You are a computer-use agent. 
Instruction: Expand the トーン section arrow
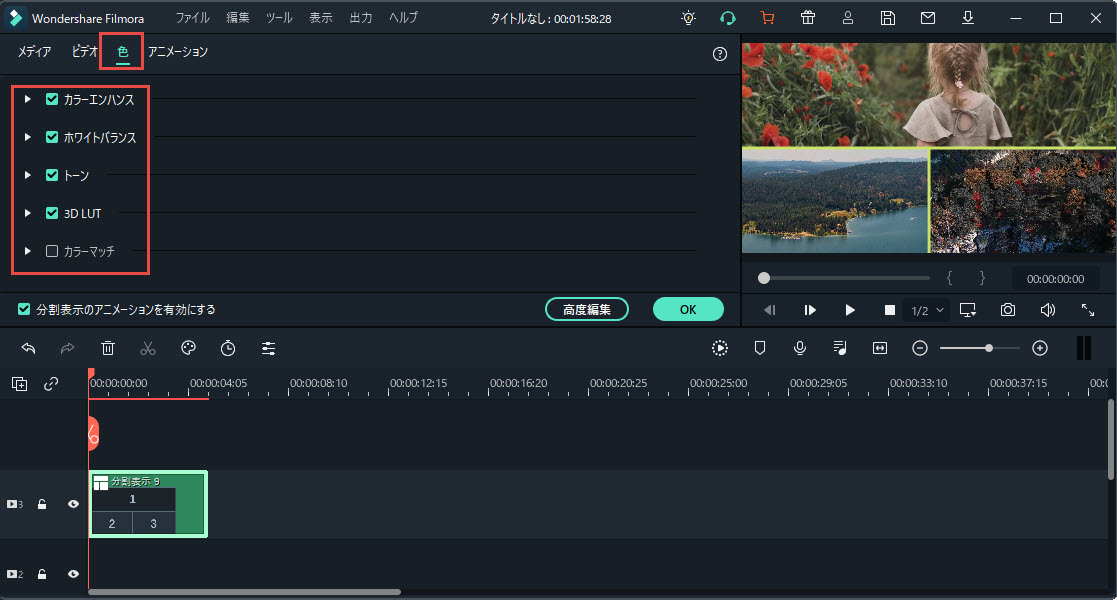click(x=28, y=175)
